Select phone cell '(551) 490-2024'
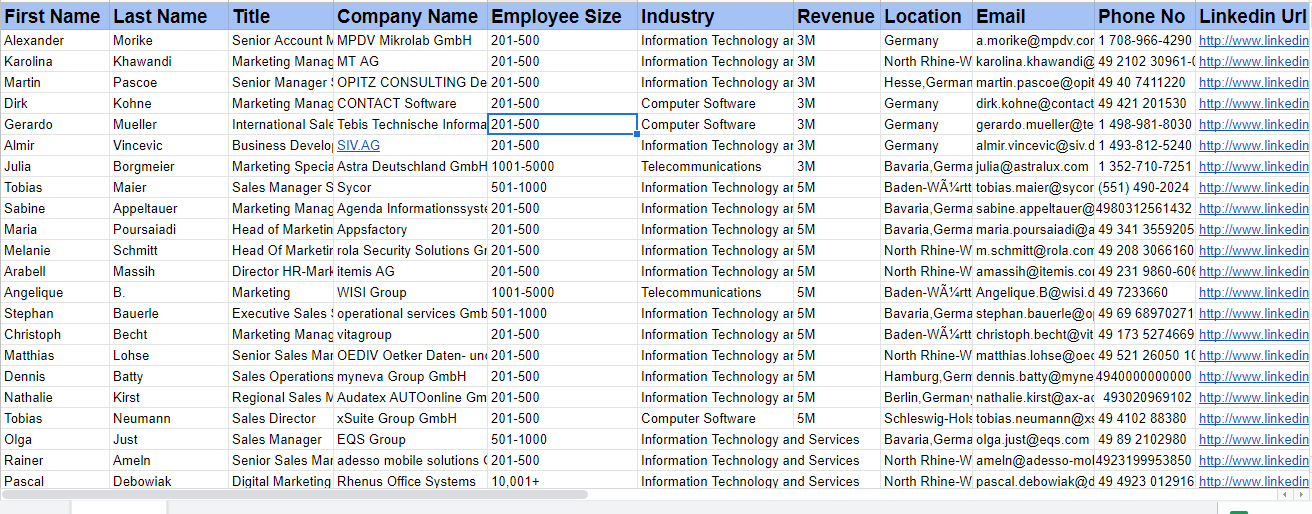This screenshot has width=1312, height=514. tap(1146, 187)
